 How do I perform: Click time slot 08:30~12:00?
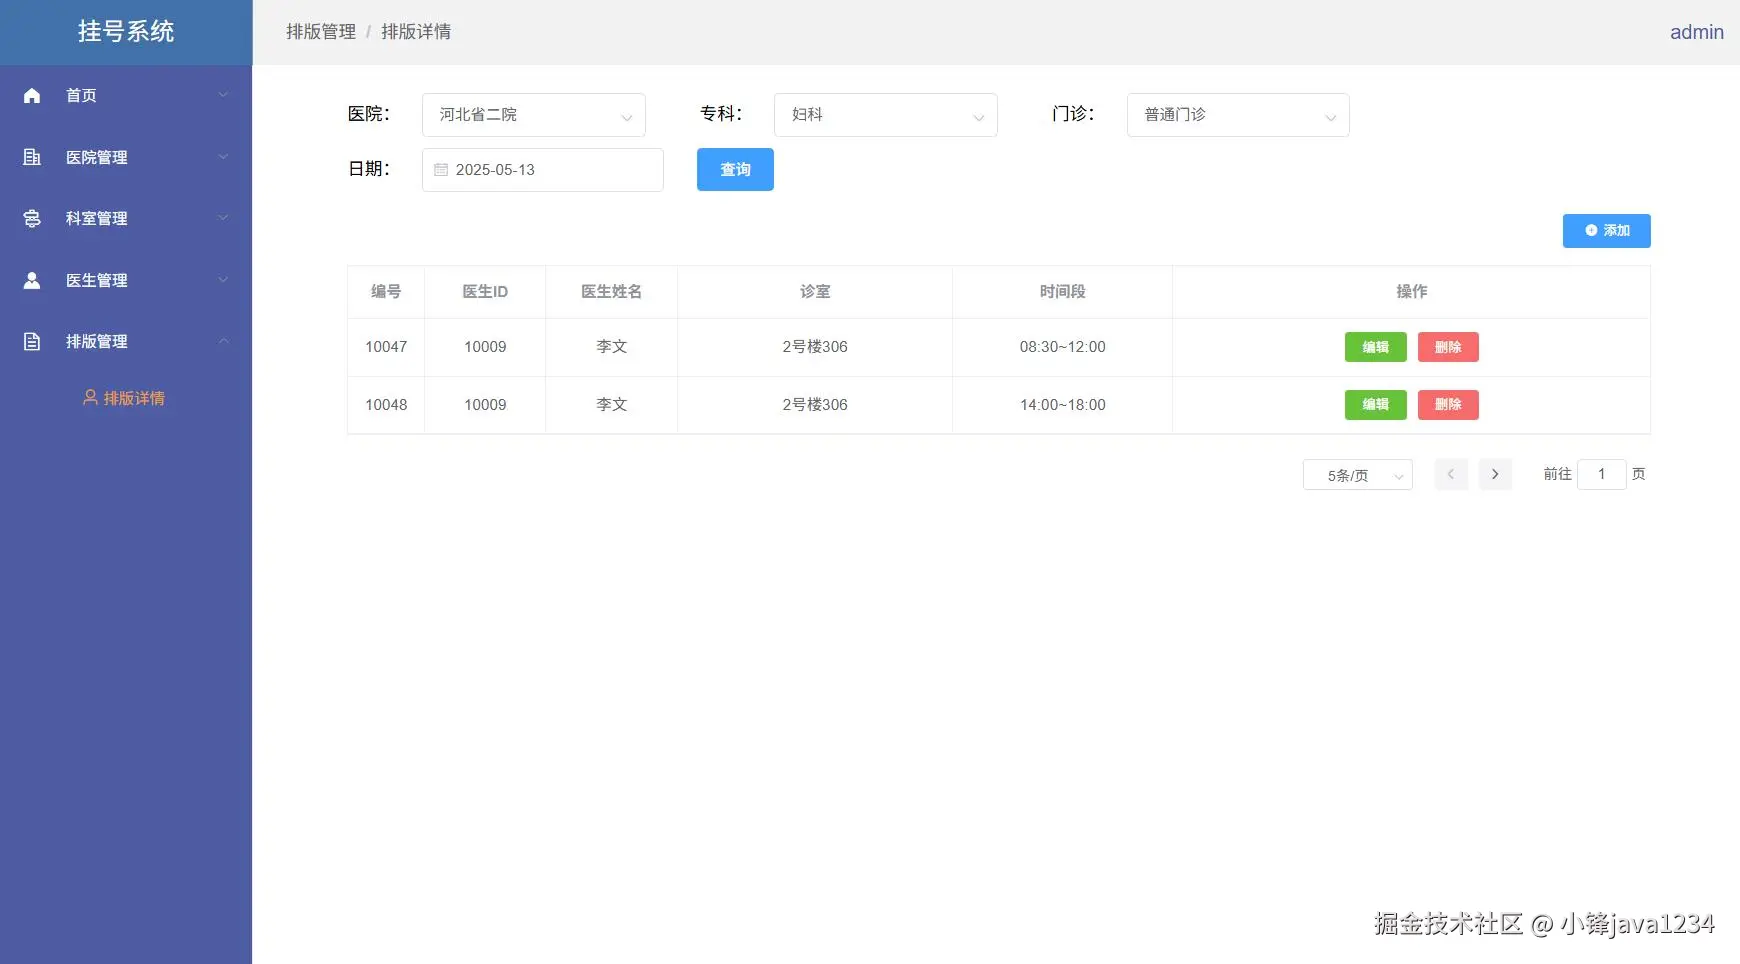pyautogui.click(x=1062, y=347)
